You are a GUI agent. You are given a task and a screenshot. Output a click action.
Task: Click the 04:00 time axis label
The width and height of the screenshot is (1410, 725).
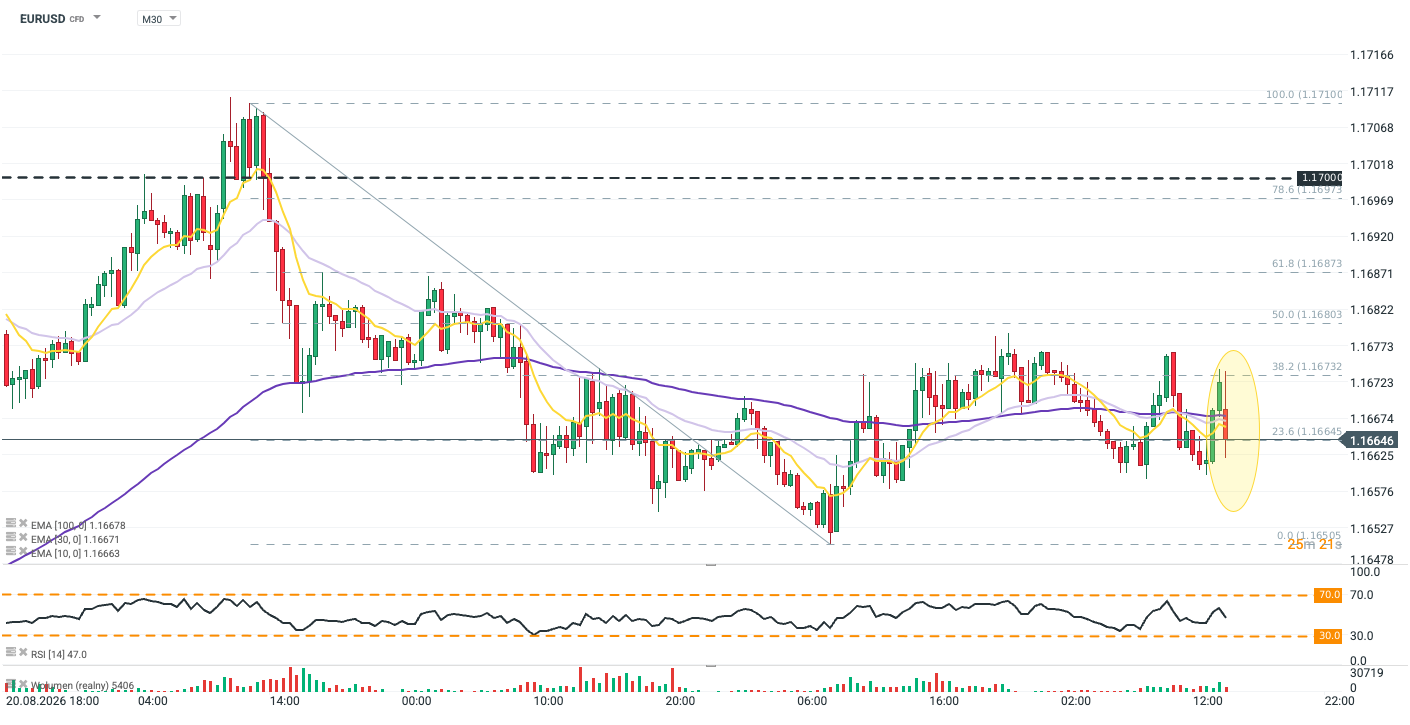point(152,703)
